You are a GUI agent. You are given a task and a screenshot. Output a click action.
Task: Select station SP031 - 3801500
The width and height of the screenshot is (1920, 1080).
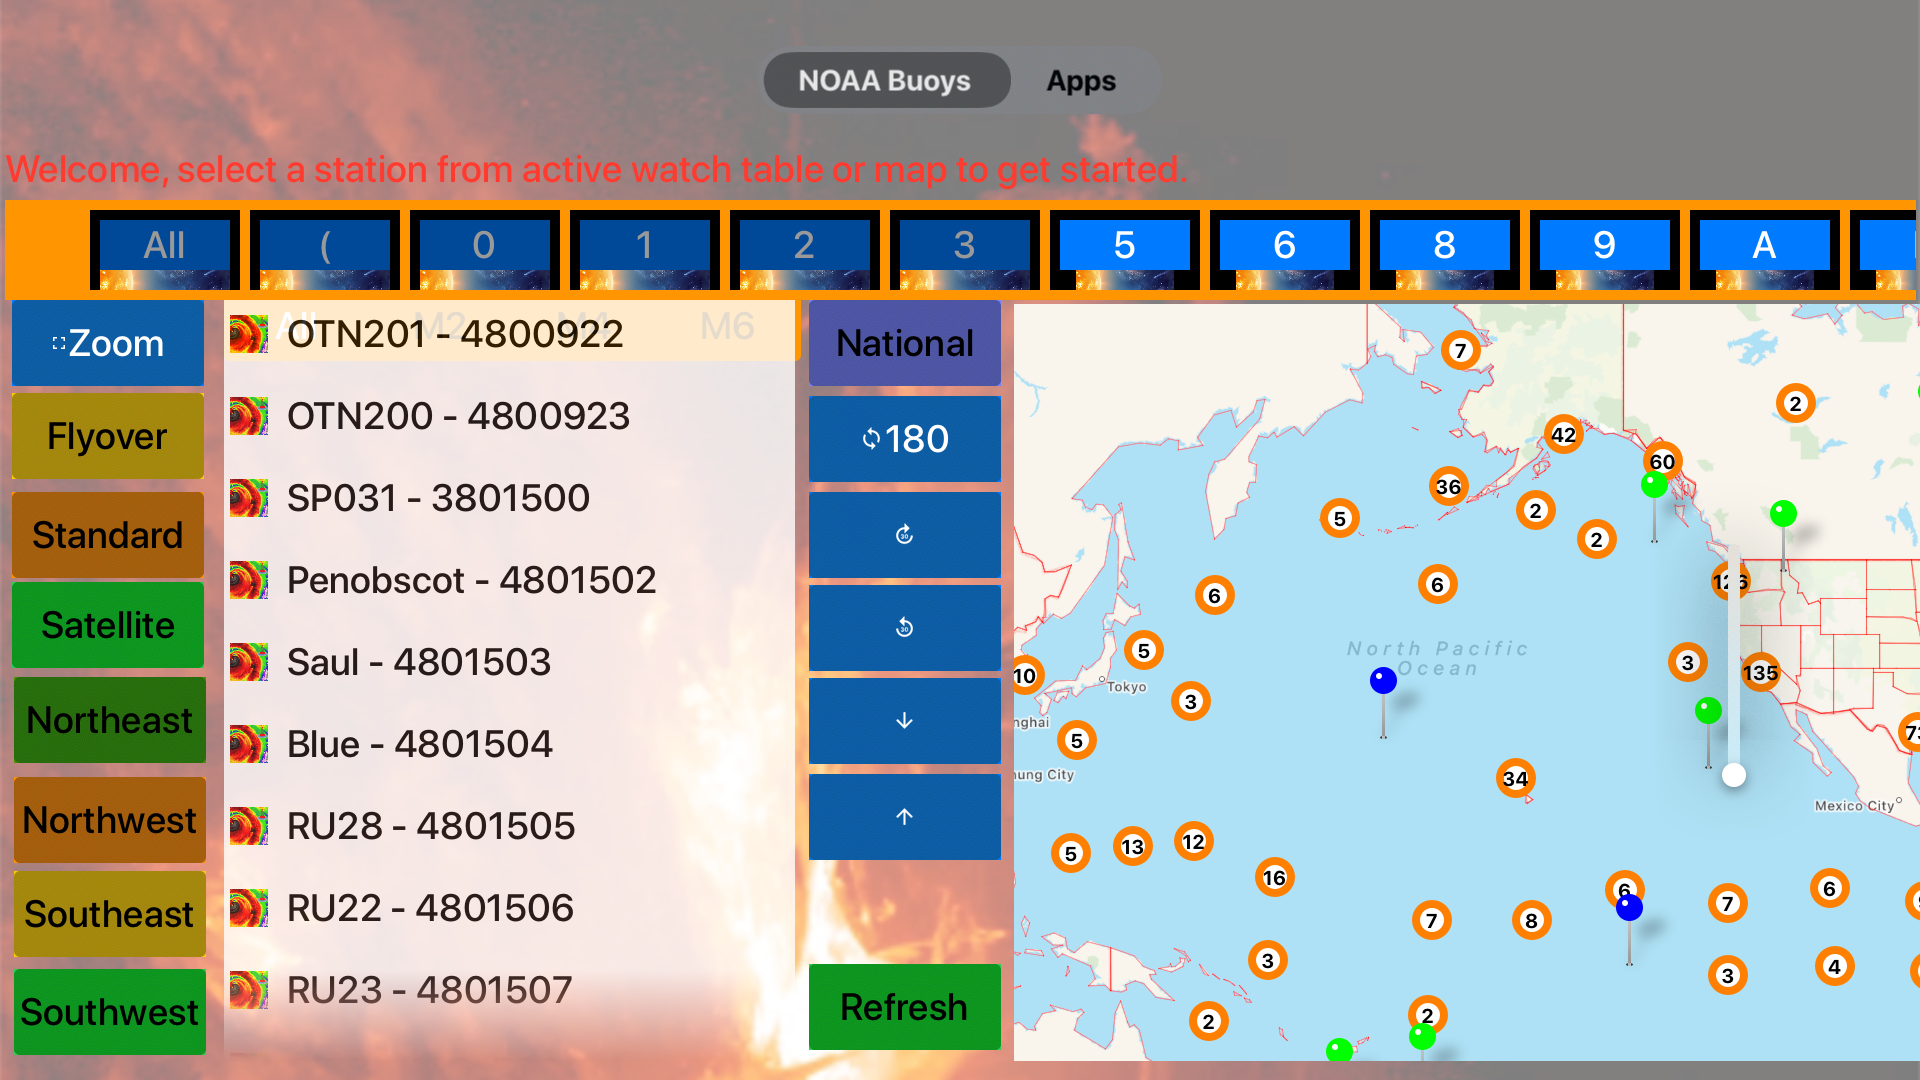(x=510, y=498)
